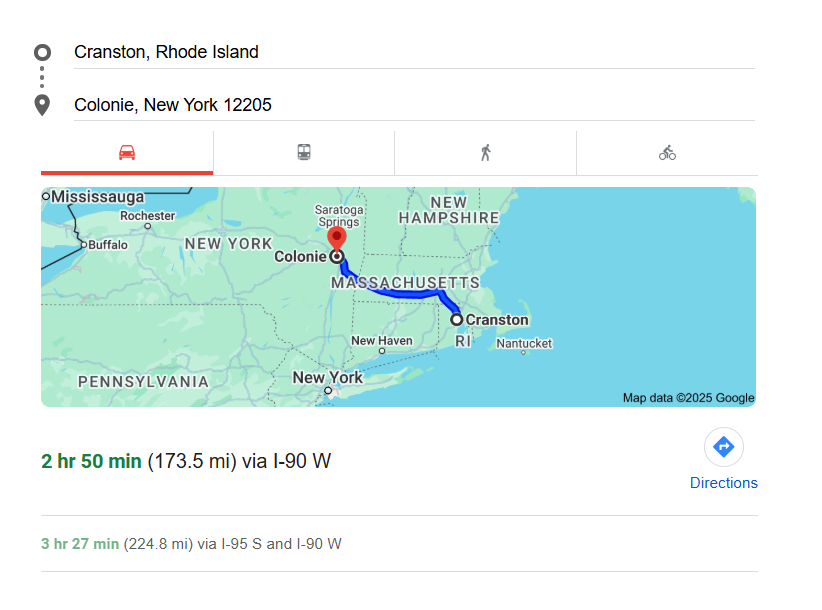Select the driving car travel mode tab
Screen dimensions: 822x610
(127, 152)
